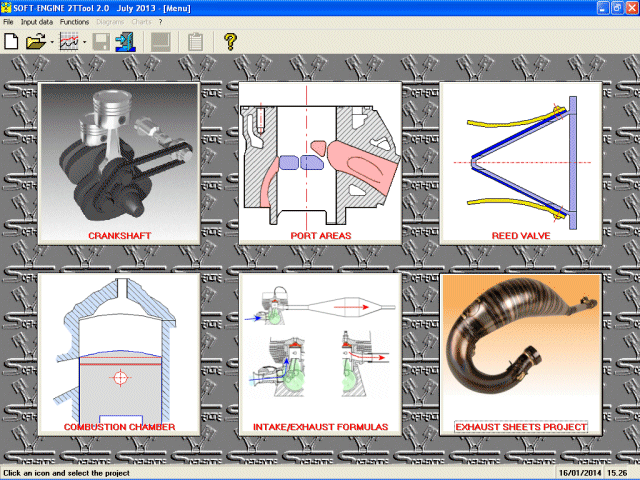This screenshot has height=480, width=640.
Task: Select the REED VALVE project tile
Action: (x=520, y=163)
